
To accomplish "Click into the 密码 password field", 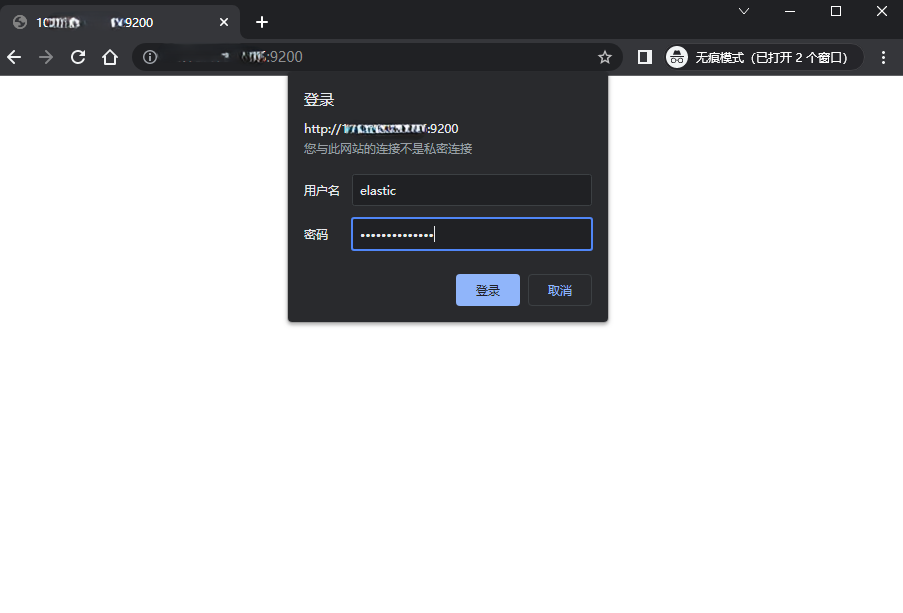I will 471,234.
